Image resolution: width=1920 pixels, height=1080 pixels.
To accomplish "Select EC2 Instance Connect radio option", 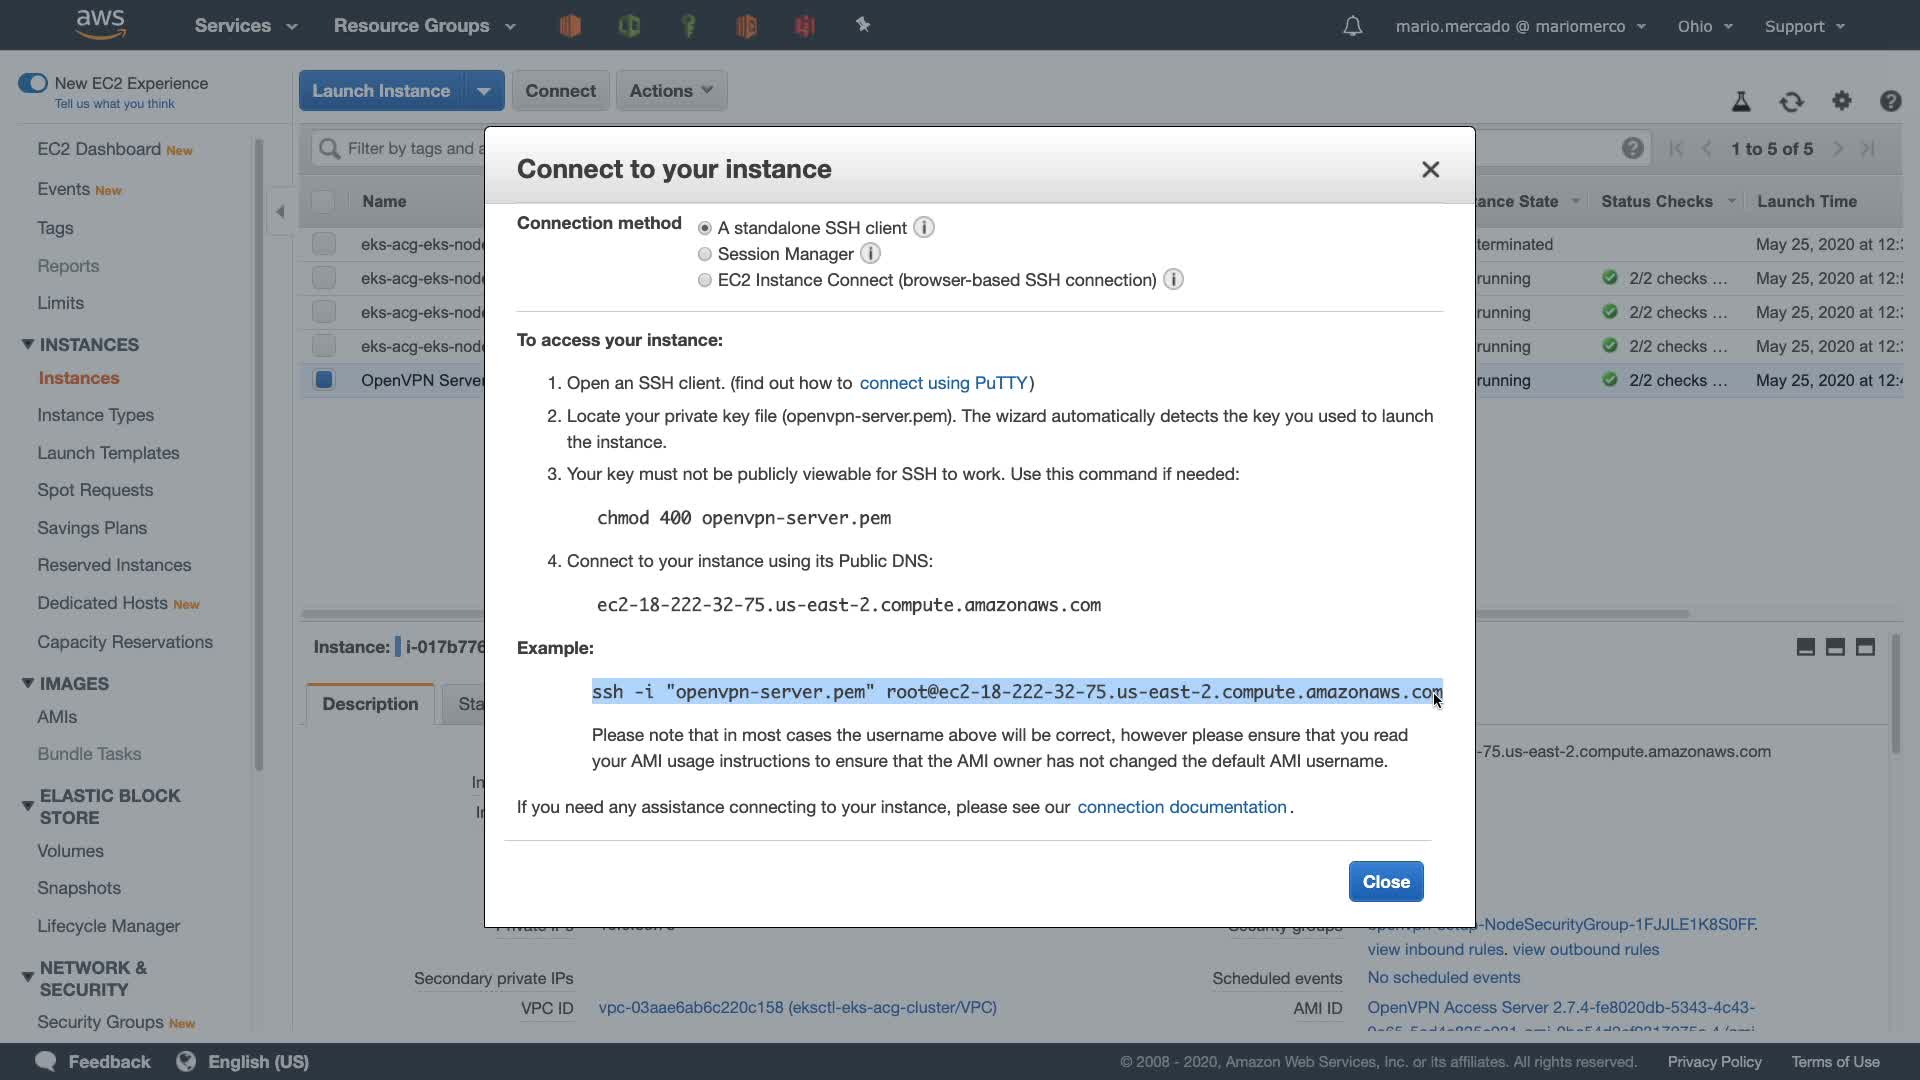I will tap(705, 280).
